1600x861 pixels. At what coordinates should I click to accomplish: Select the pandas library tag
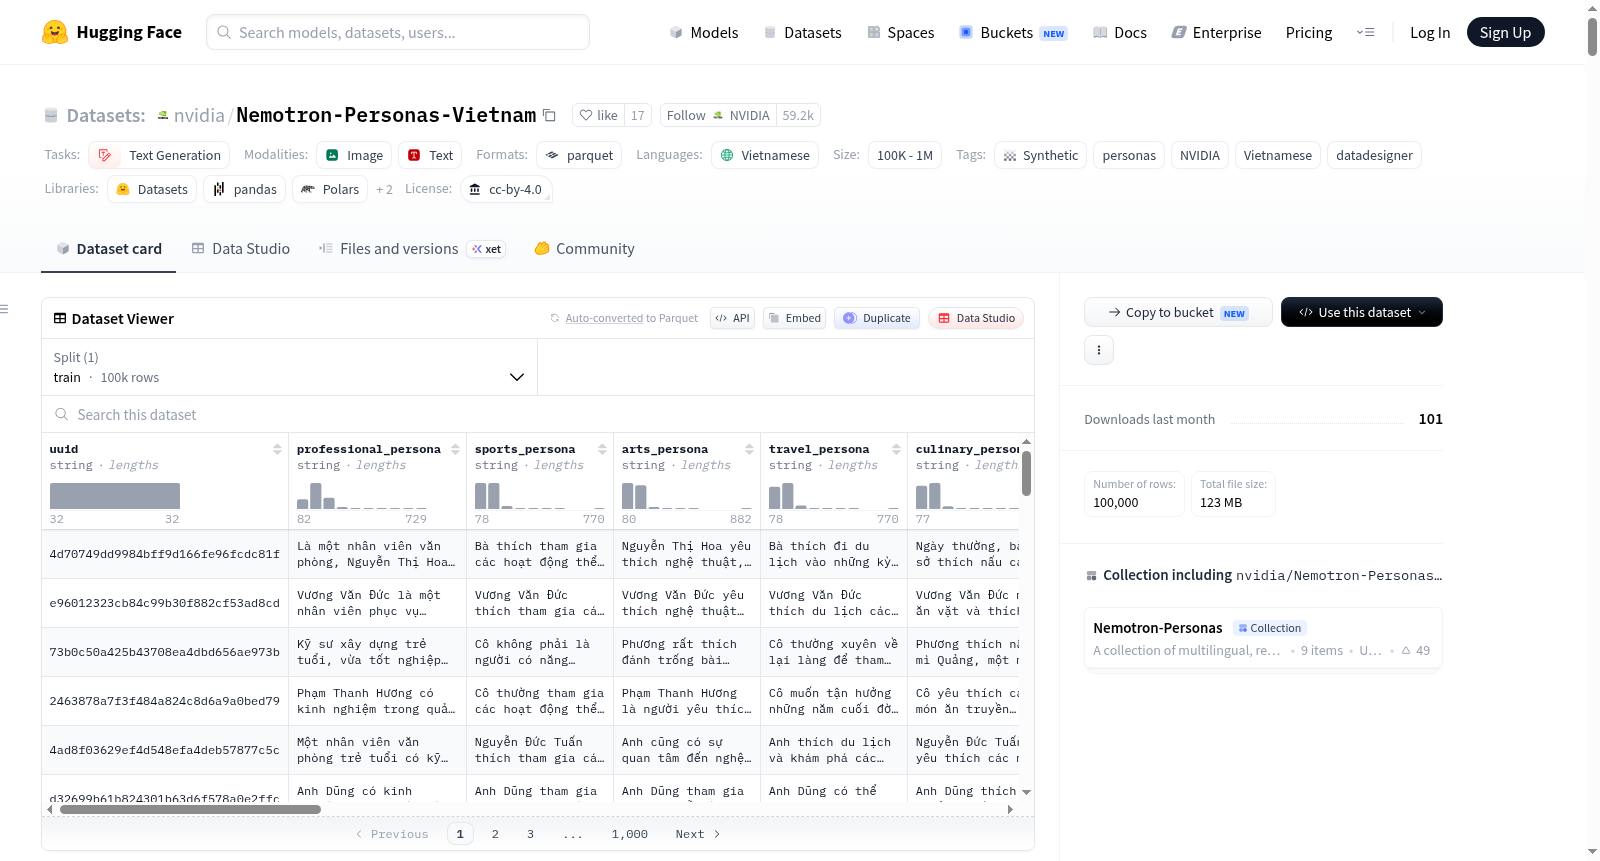click(x=245, y=189)
